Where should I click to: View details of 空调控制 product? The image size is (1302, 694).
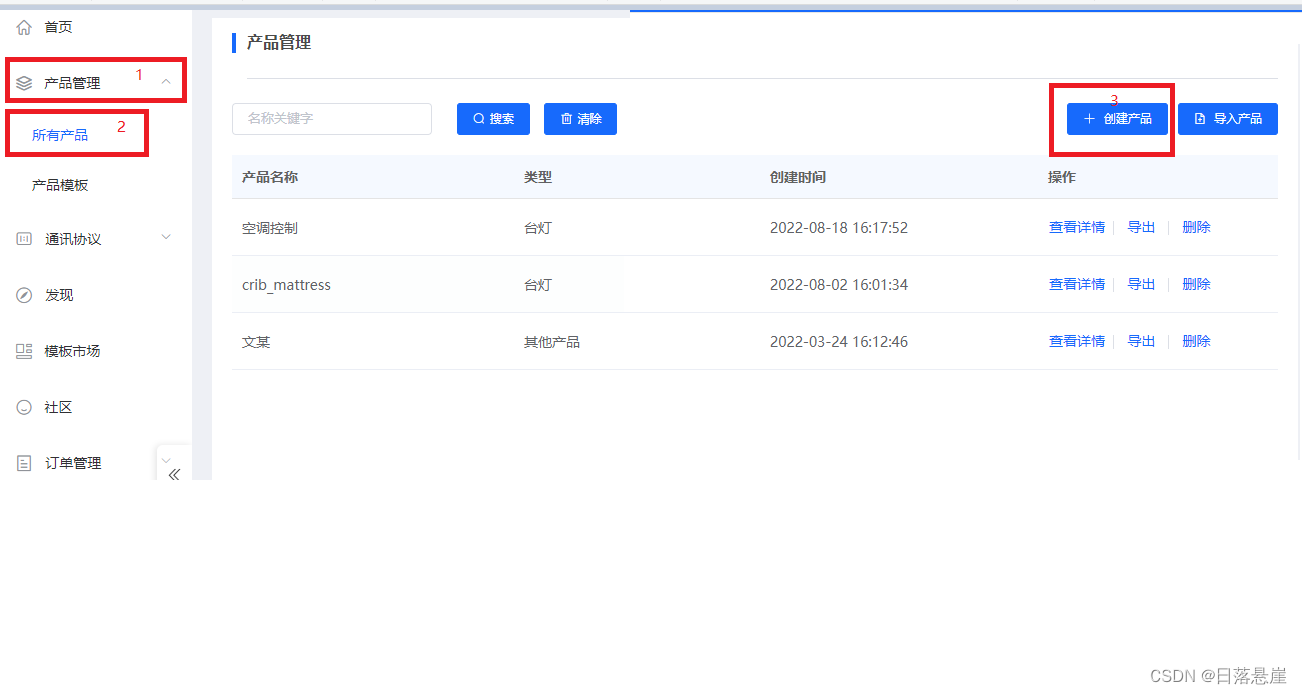1077,228
